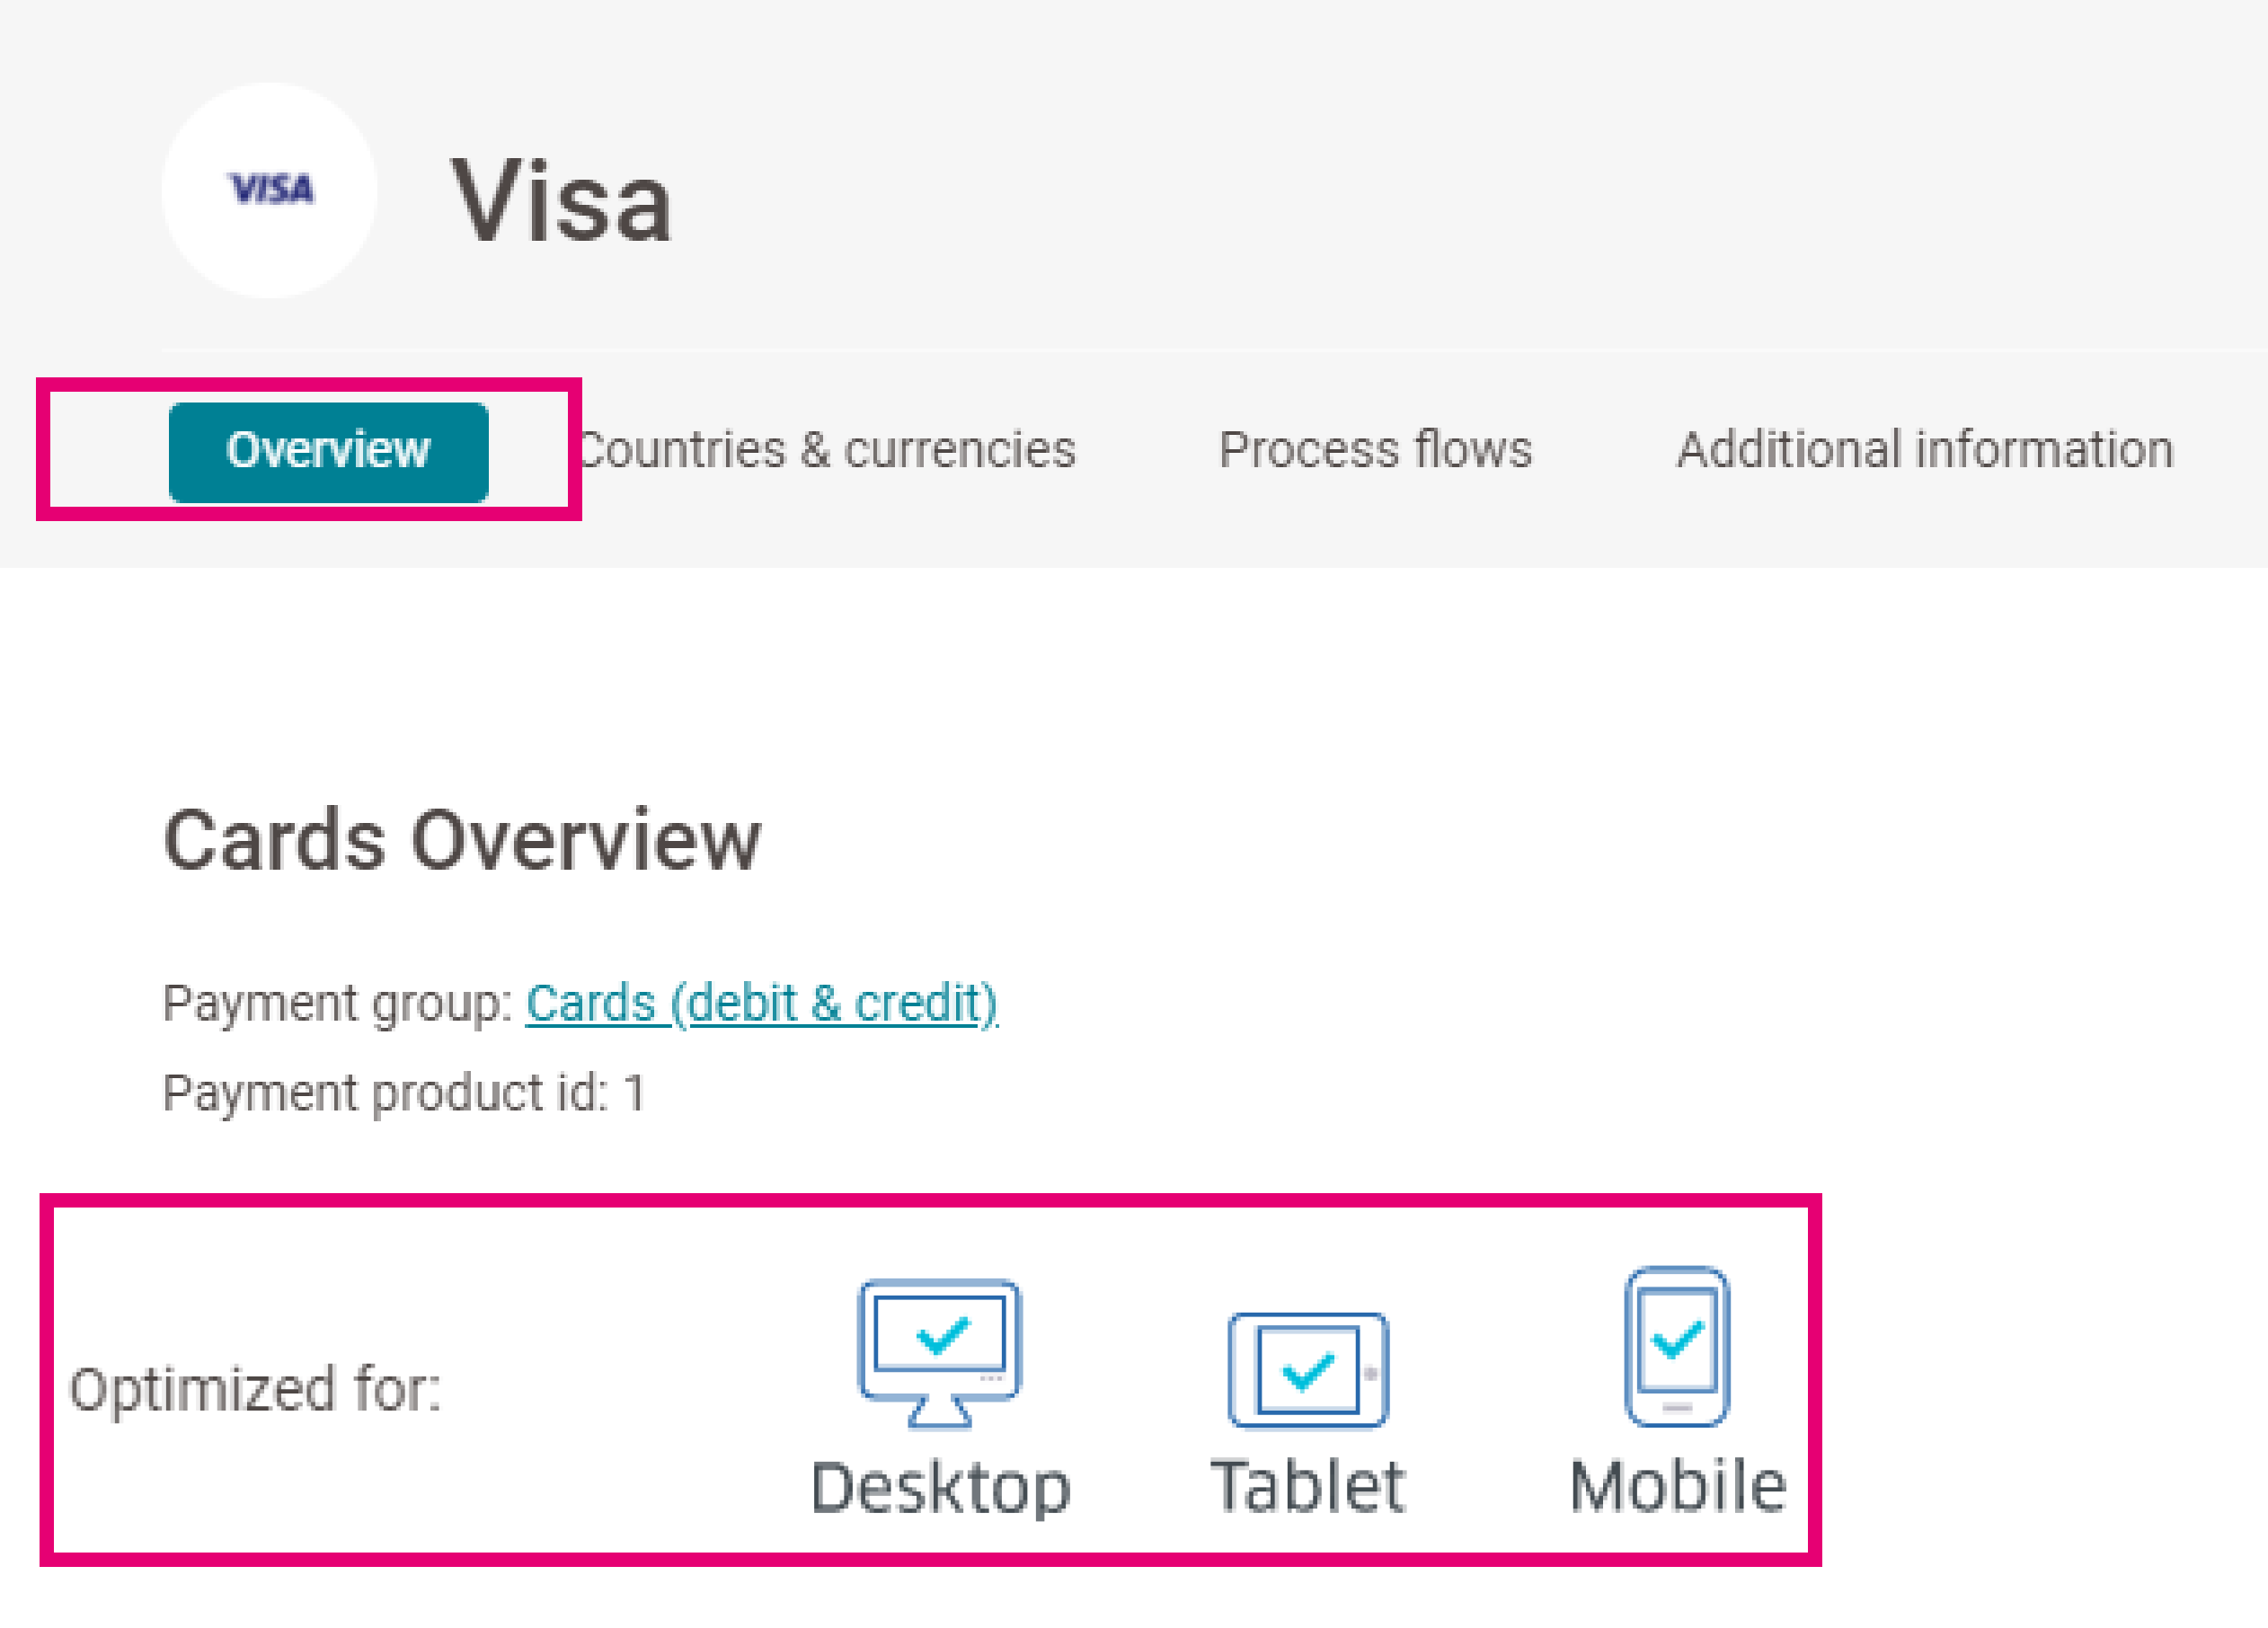
Task: Click the Desktop monitor icon
Action: 939,1351
